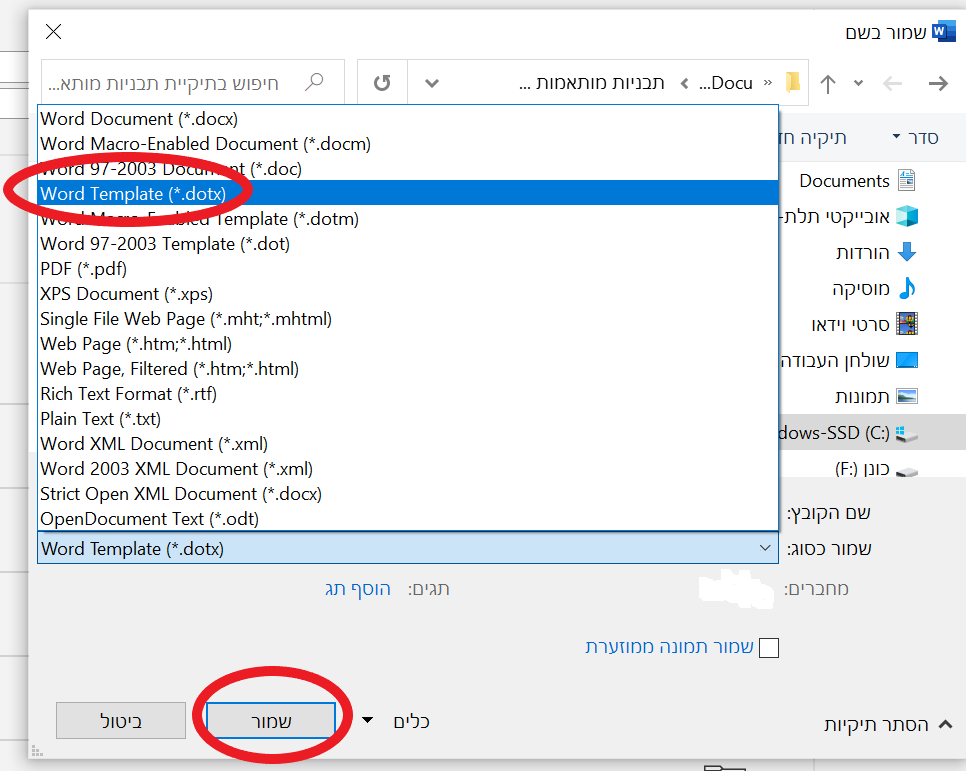
Task: Collapse the save-as-type combo box
Action: point(765,548)
